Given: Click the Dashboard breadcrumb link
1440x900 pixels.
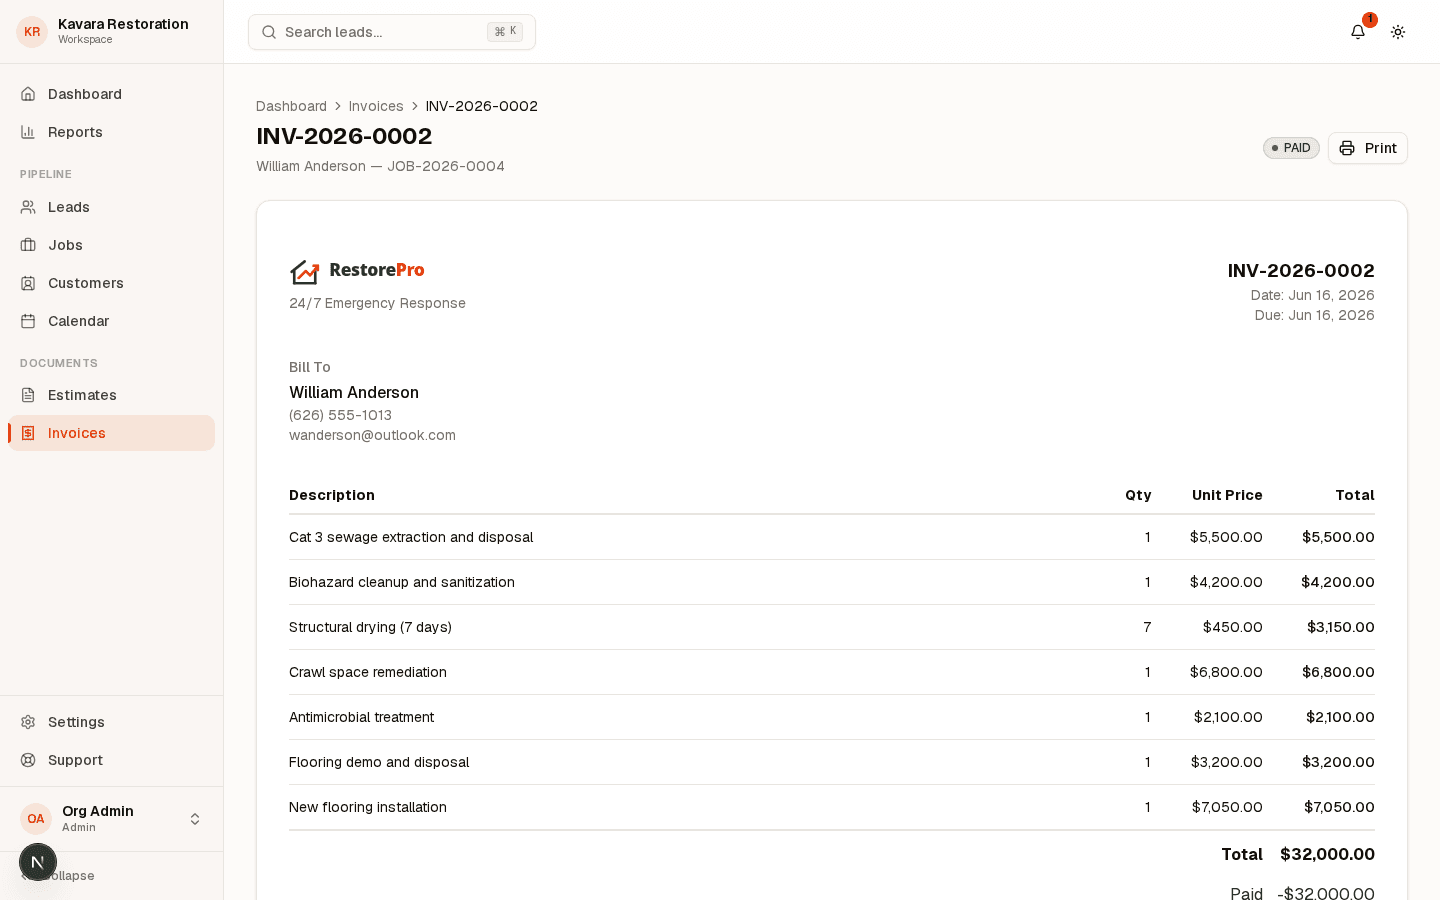Looking at the screenshot, I should [x=291, y=106].
